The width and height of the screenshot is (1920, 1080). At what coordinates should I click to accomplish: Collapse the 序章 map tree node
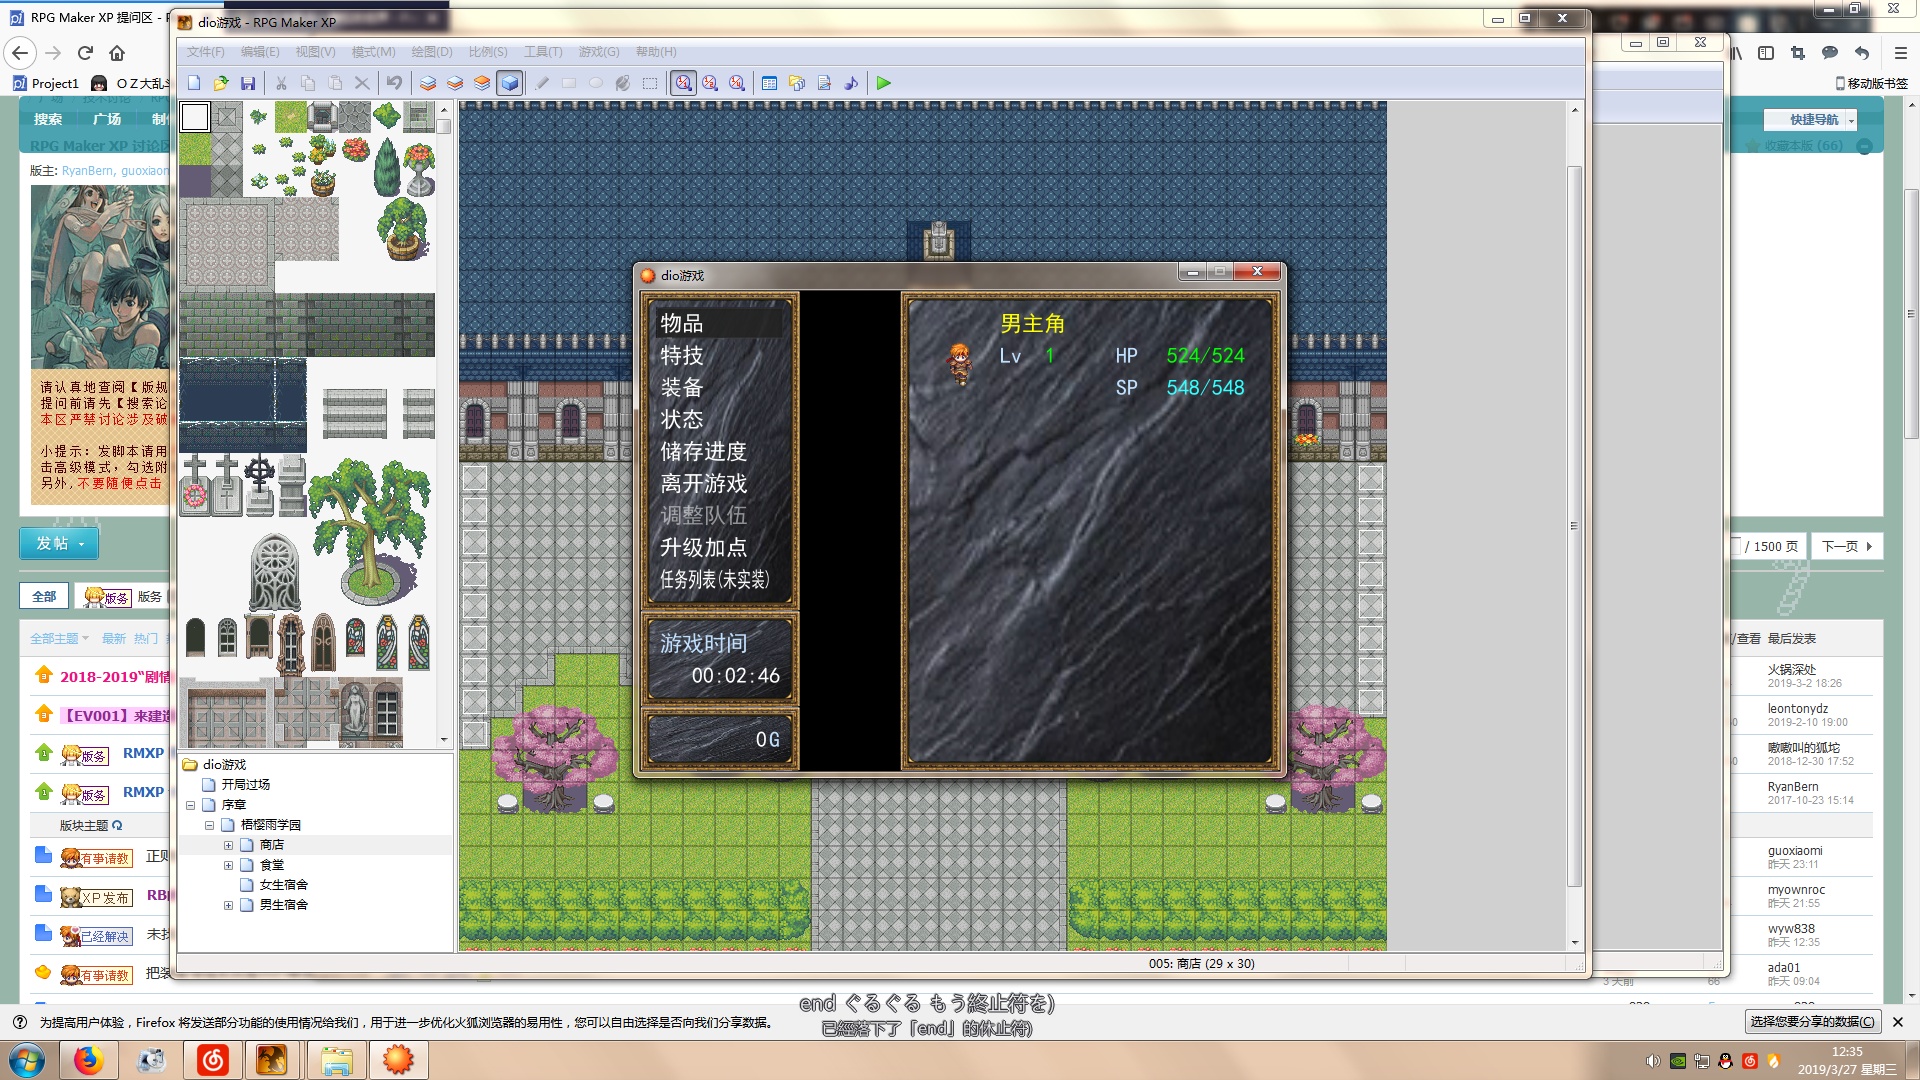(190, 805)
